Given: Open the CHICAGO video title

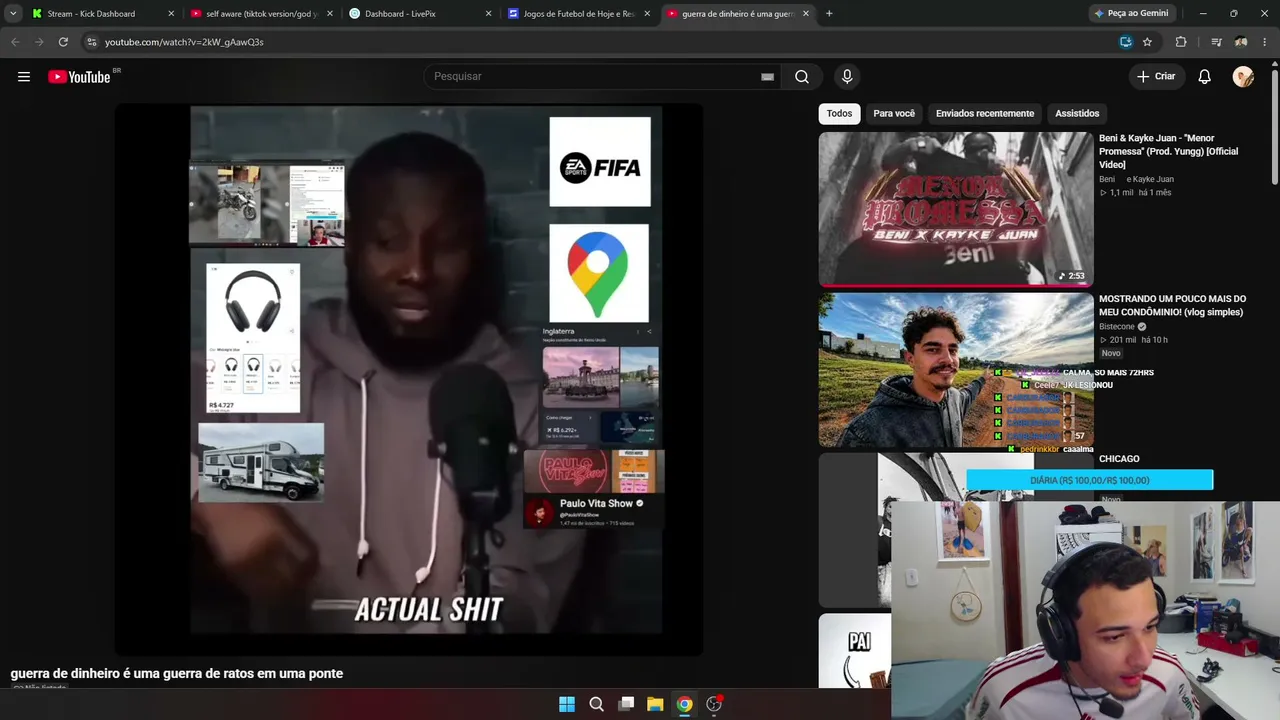Looking at the screenshot, I should [1119, 459].
